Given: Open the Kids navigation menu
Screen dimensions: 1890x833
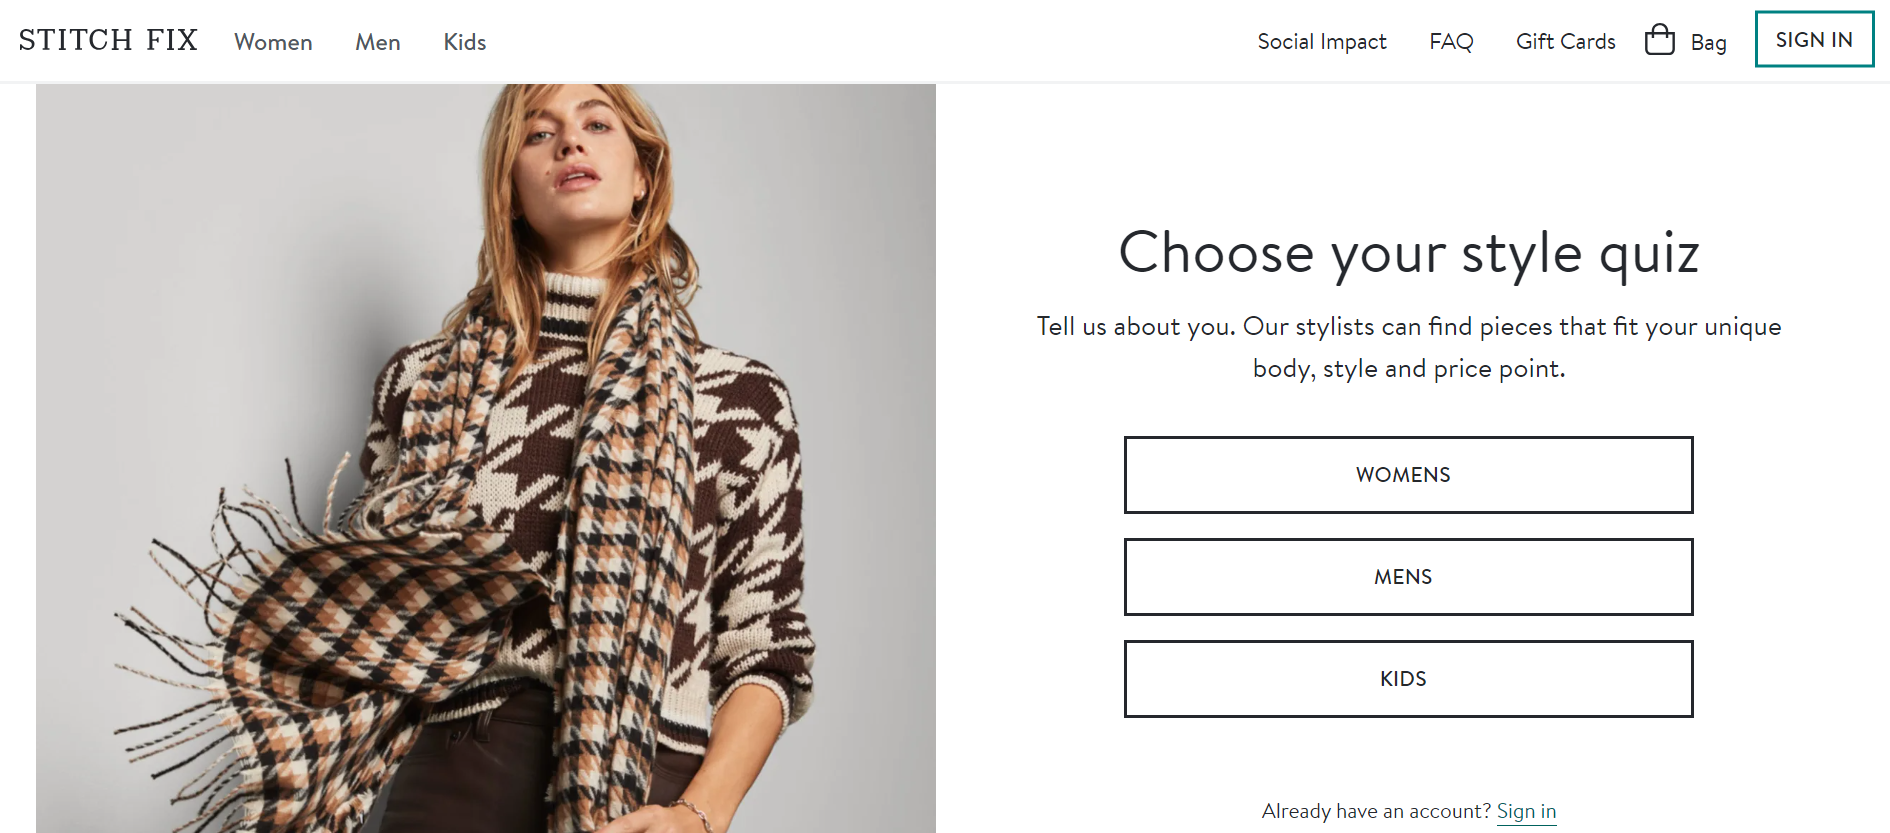Looking at the screenshot, I should pos(464,42).
